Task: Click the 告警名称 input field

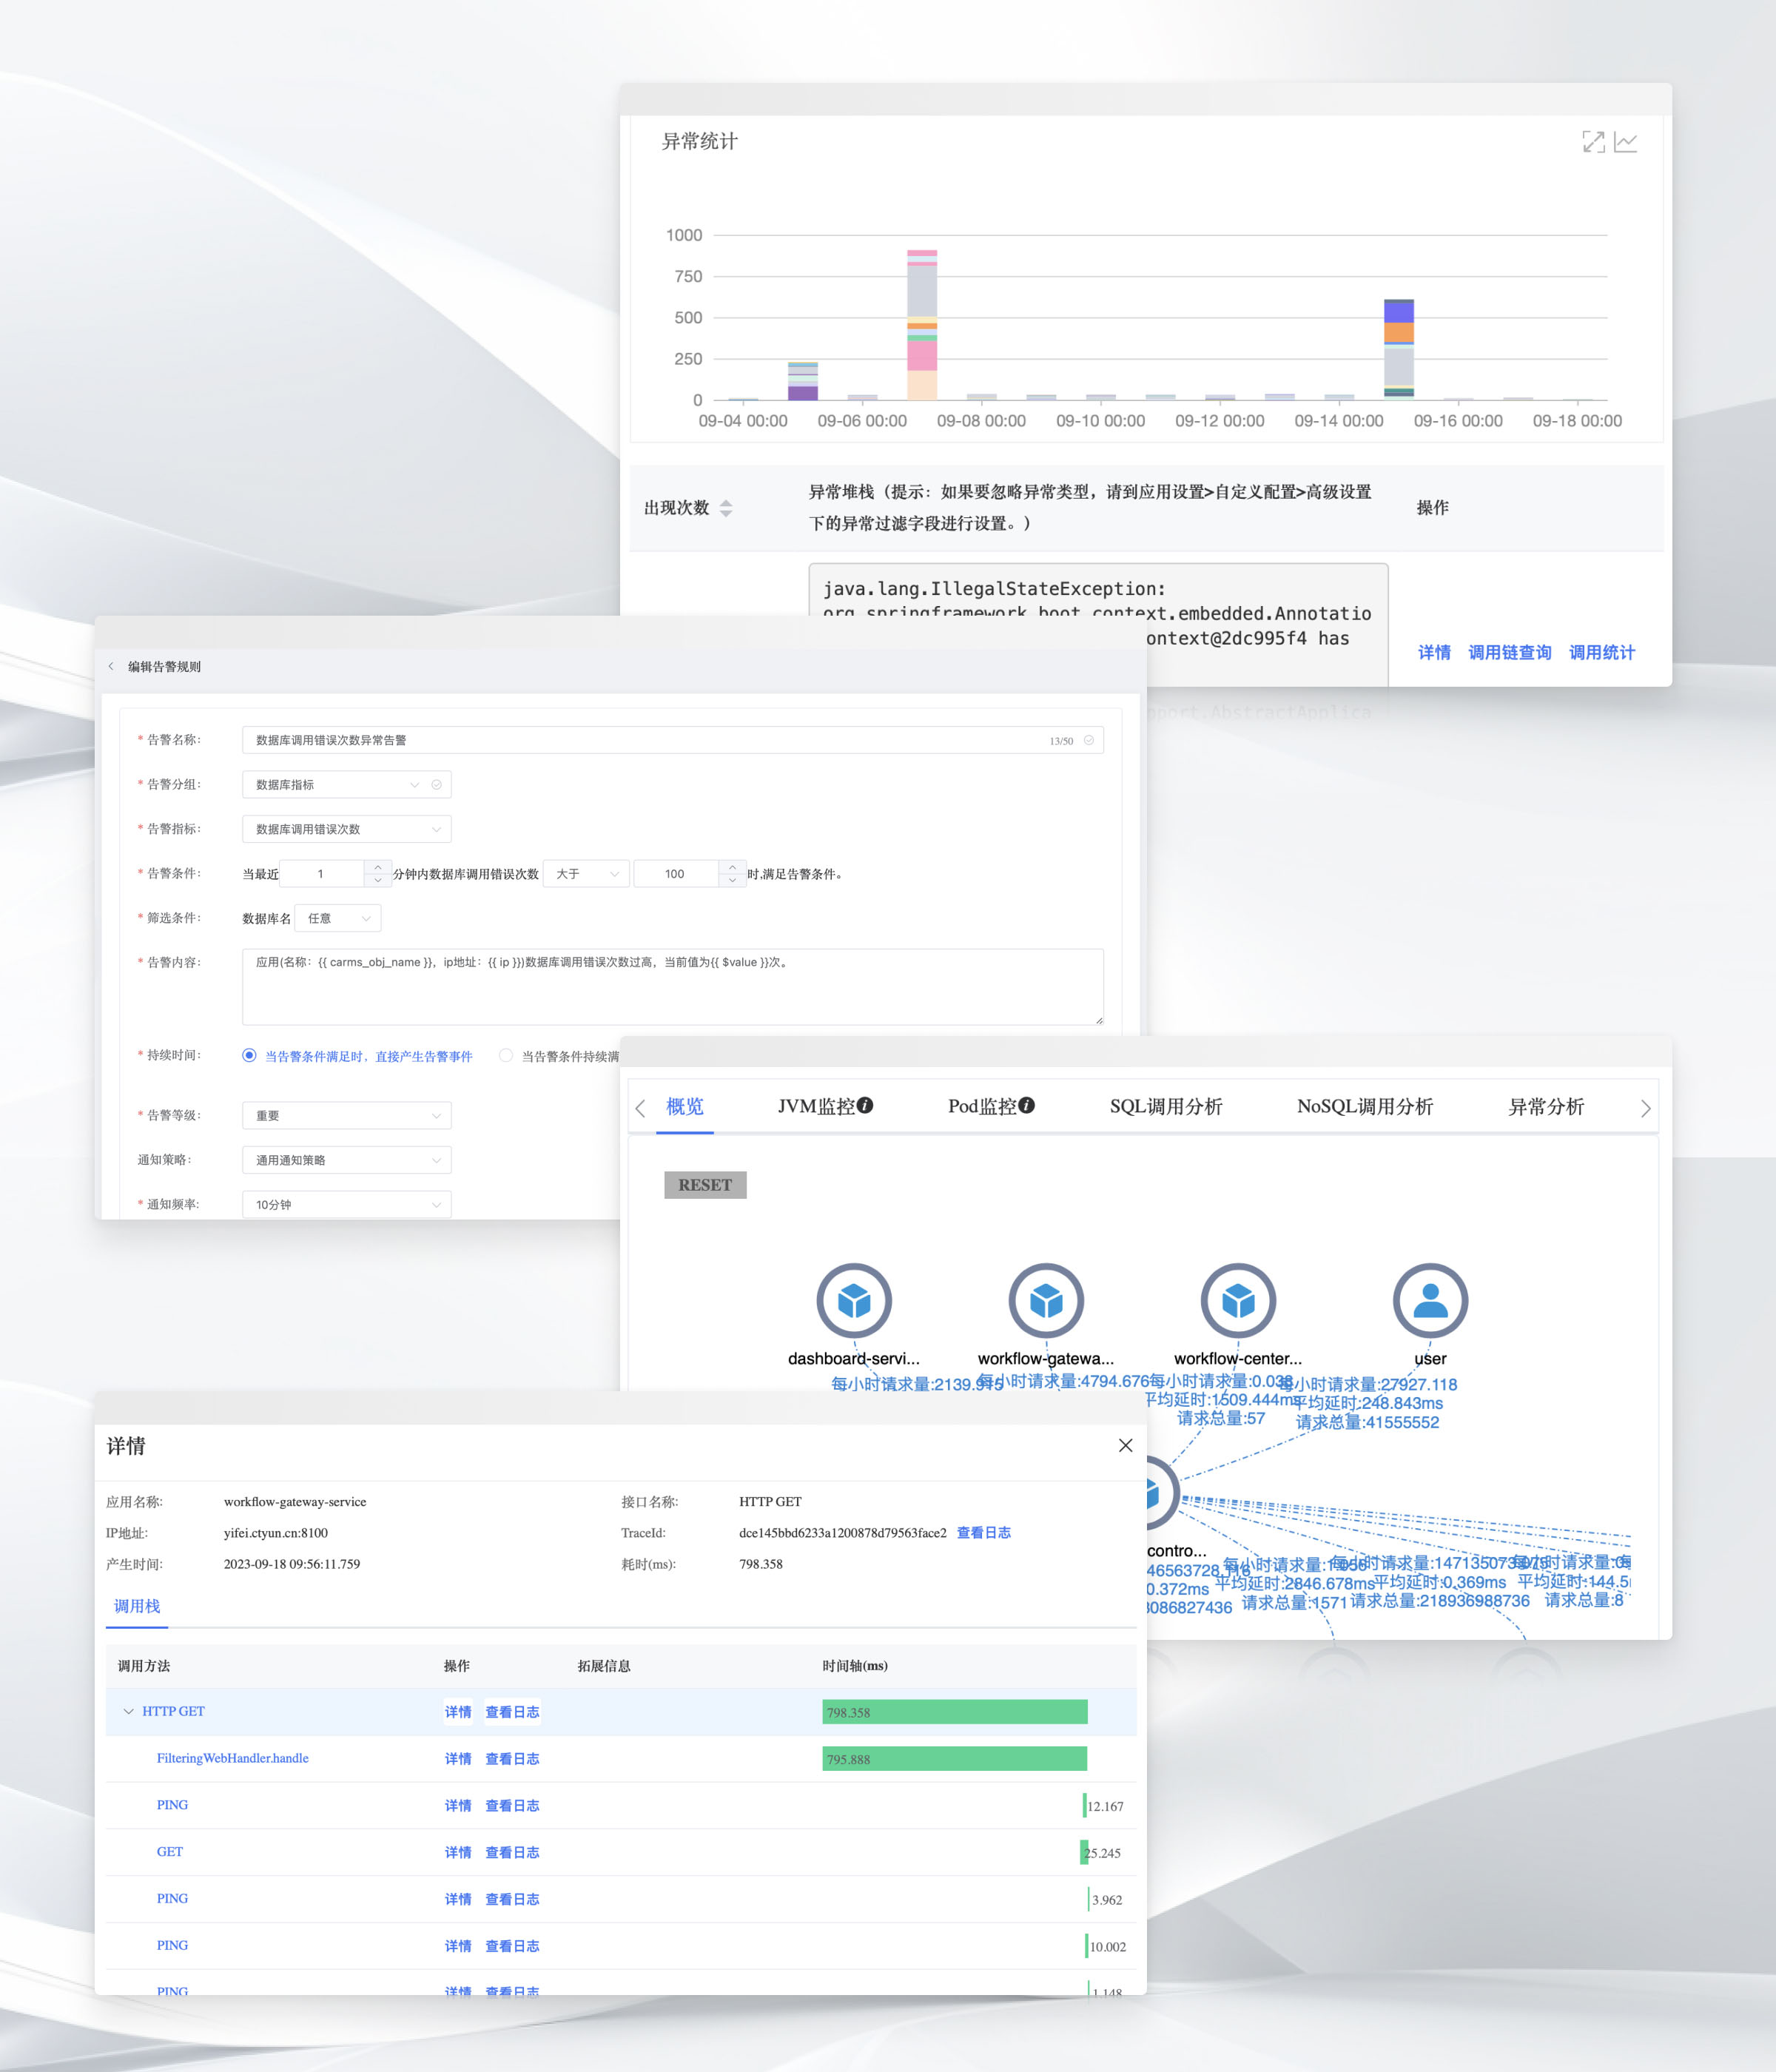Action: point(650,740)
